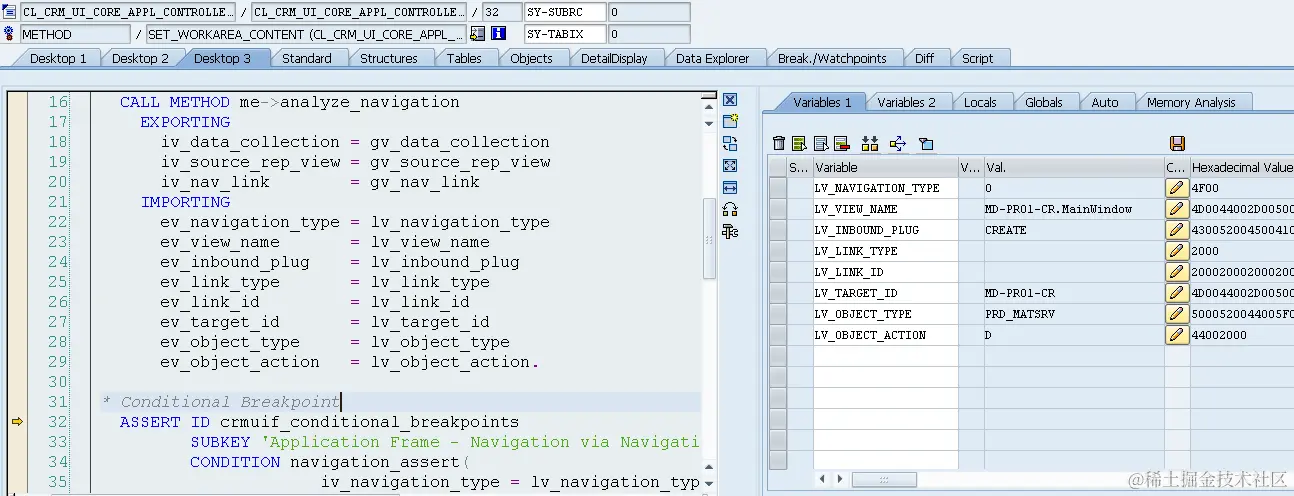1294x496 pixels.
Task: Select the row header of LV_NAVIGATION_TYPE
Action: [778, 188]
